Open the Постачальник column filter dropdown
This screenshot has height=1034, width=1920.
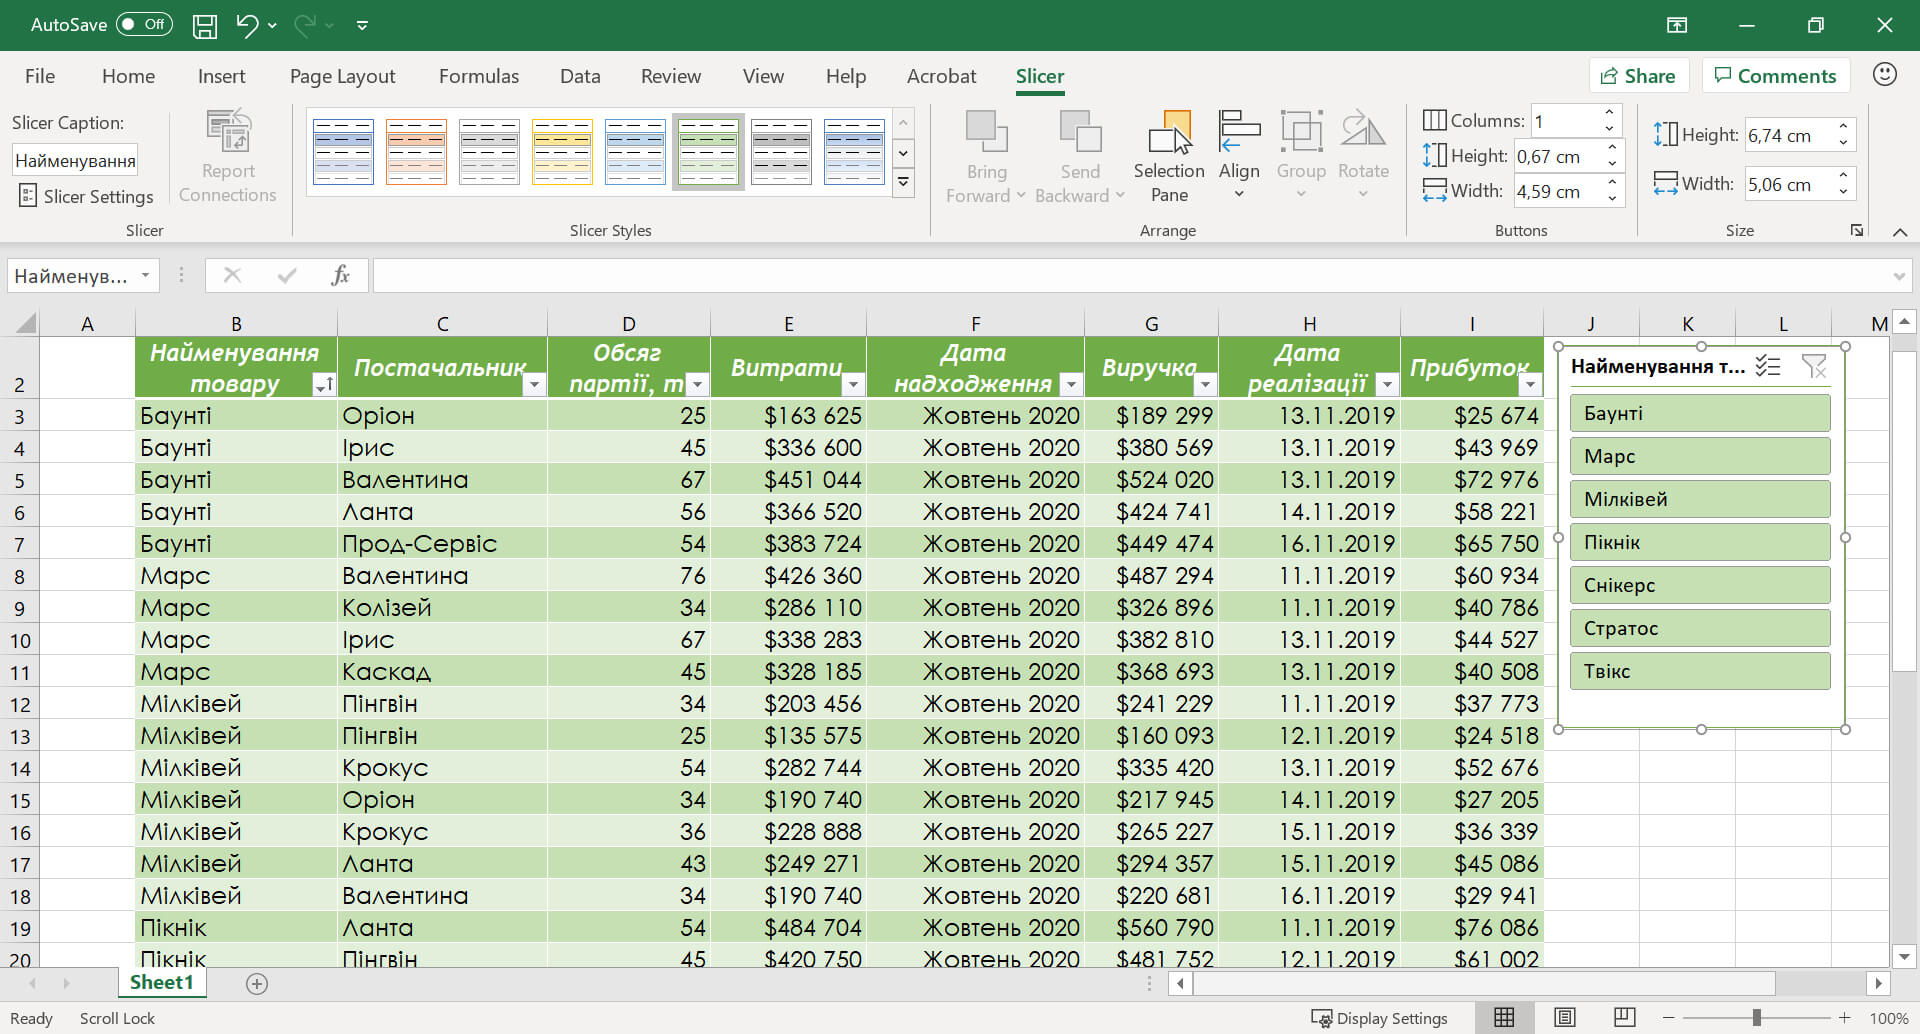pos(534,385)
